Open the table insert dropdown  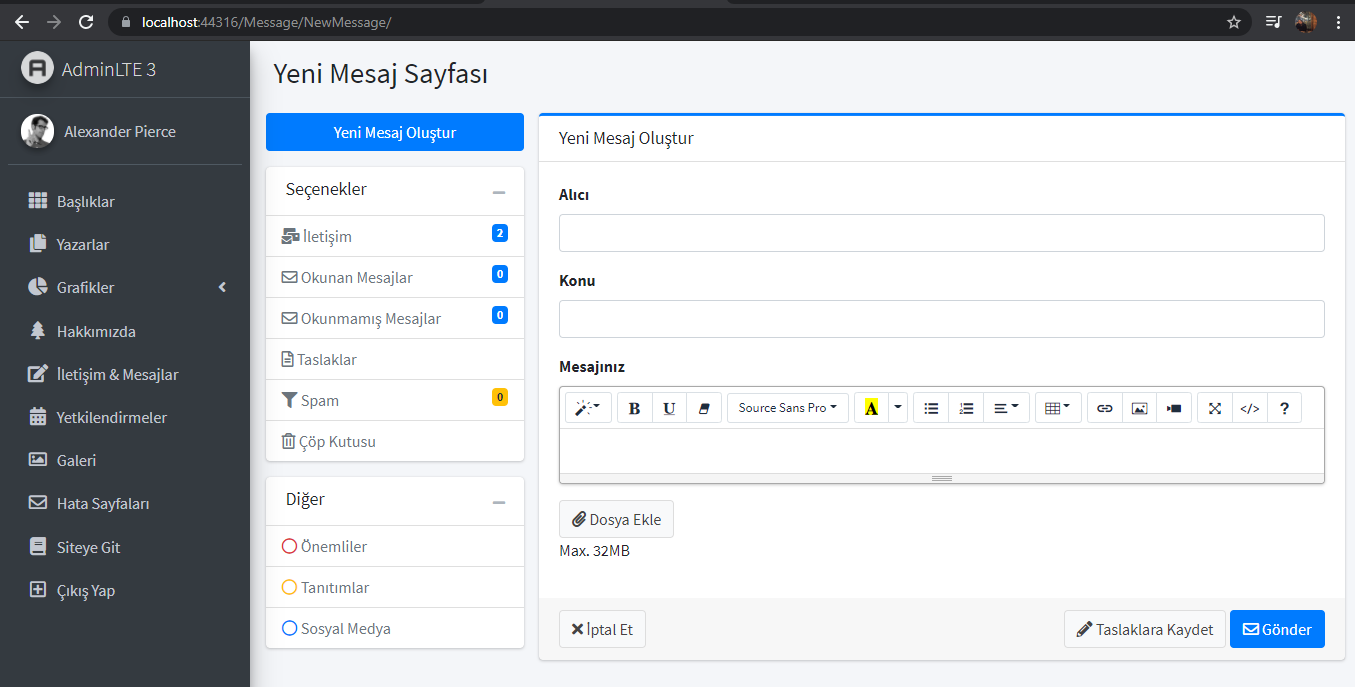1057,407
